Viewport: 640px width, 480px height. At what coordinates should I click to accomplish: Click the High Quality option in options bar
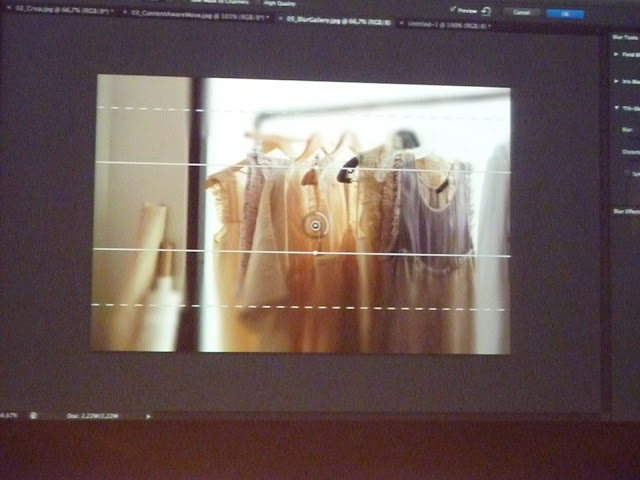click(x=279, y=4)
